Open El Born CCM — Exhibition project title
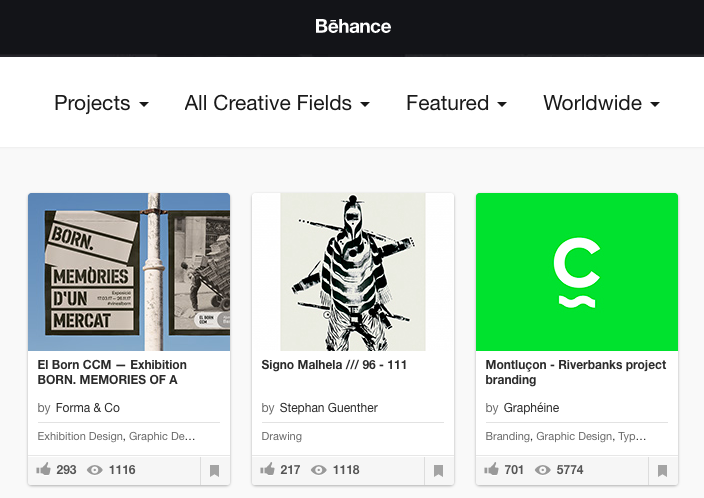The image size is (704, 498). tap(112, 372)
